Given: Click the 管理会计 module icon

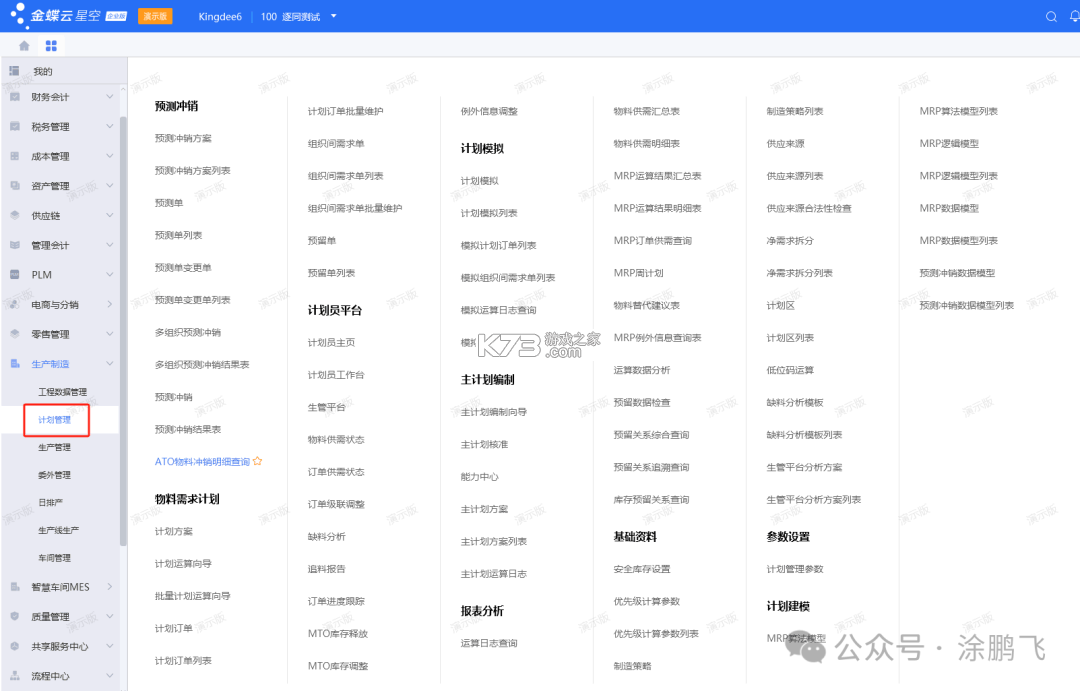Looking at the screenshot, I should point(14,245).
